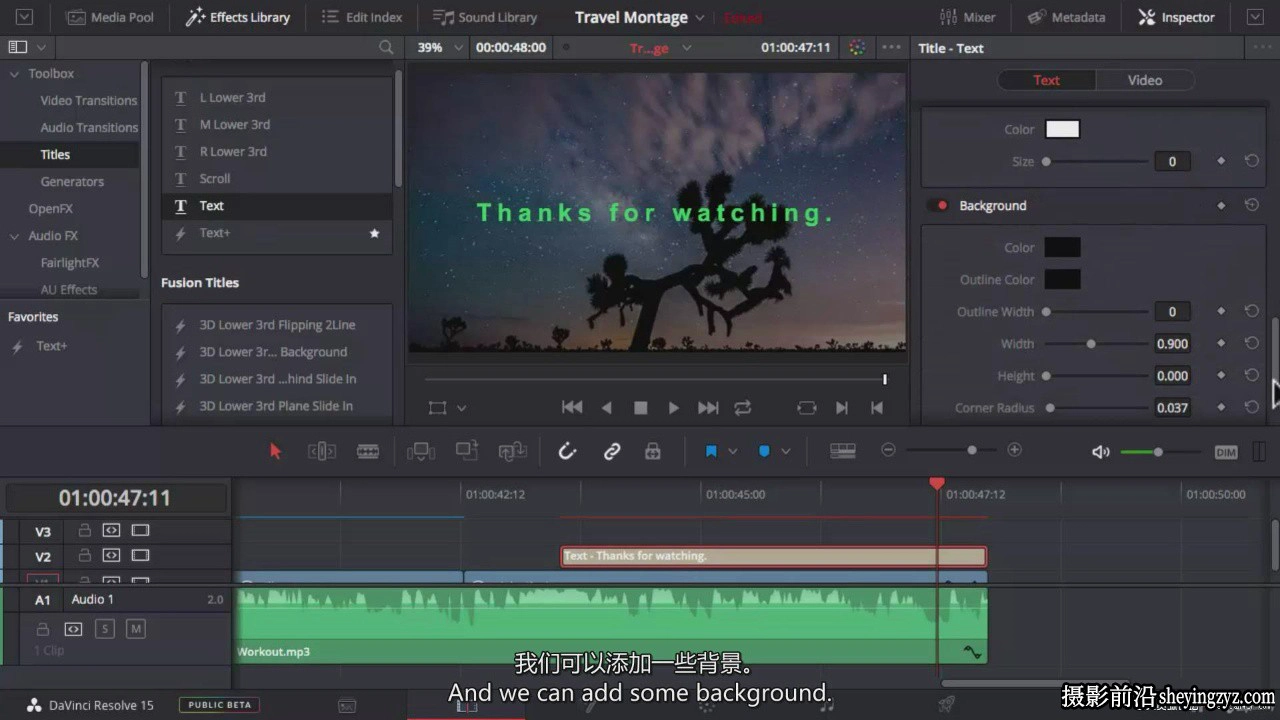Select Audio Transitions in the Toolbox
Viewport: 1280px width, 720px height.
[x=89, y=127]
